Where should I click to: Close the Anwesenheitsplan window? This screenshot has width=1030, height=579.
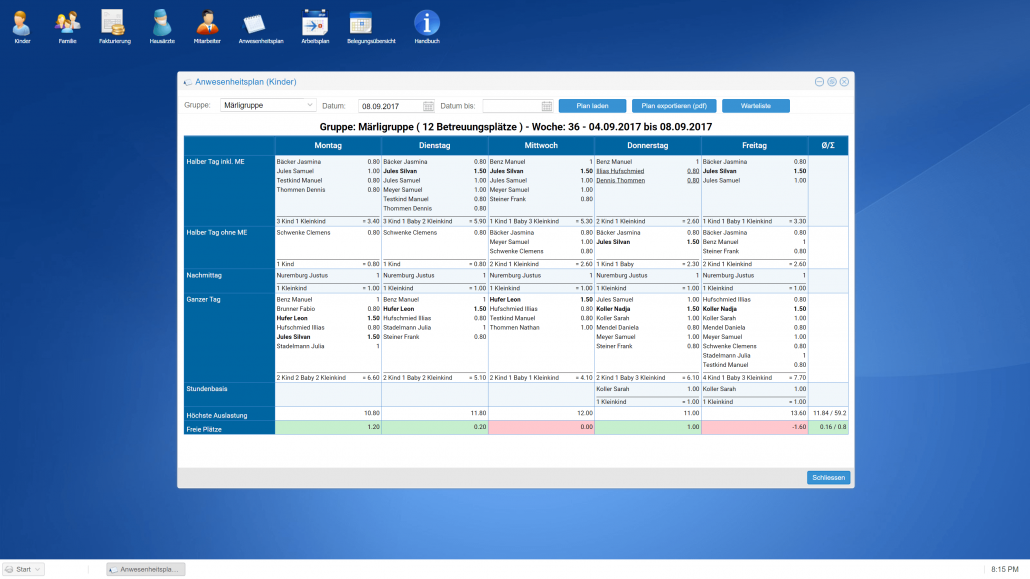844,81
